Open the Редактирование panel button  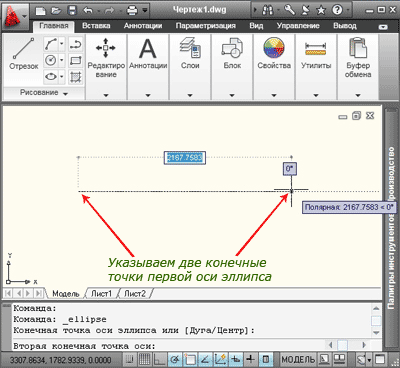click(x=106, y=67)
